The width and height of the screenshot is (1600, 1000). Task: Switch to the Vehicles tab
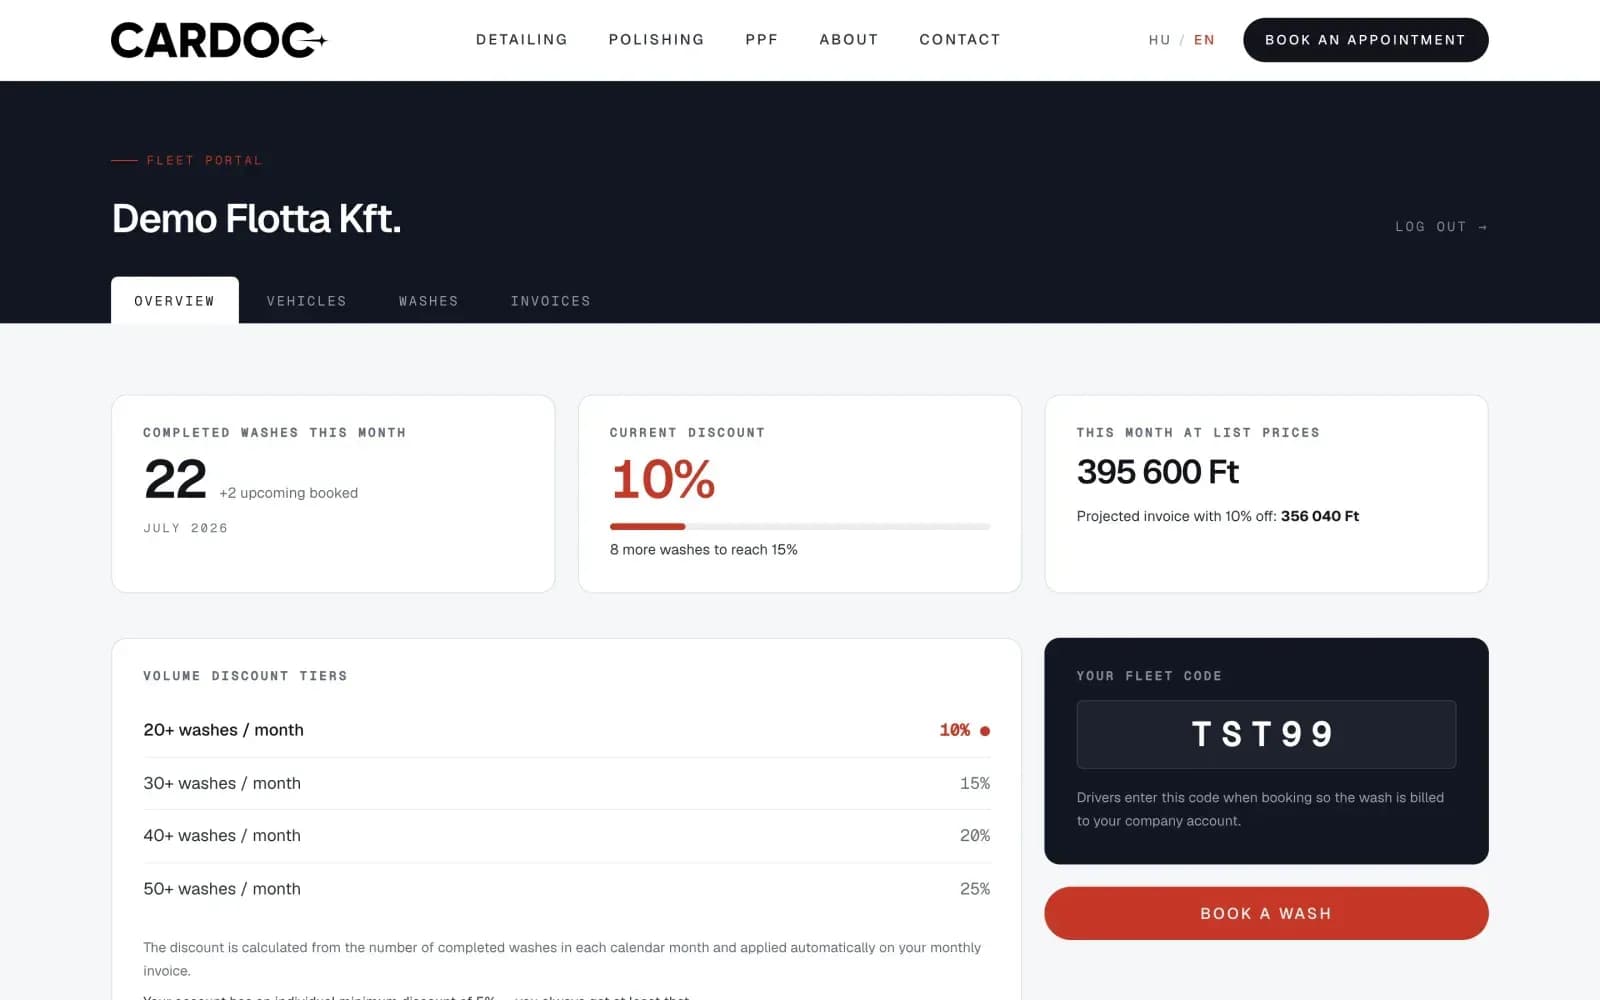306,301
